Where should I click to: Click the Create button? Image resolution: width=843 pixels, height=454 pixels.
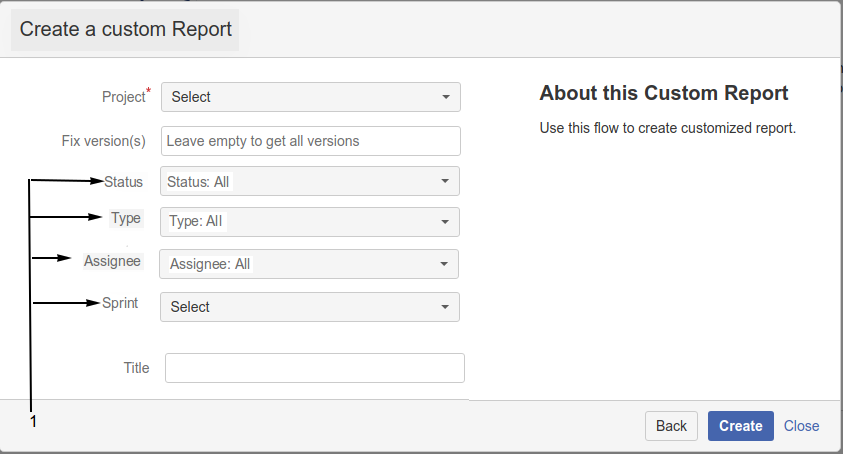(741, 426)
